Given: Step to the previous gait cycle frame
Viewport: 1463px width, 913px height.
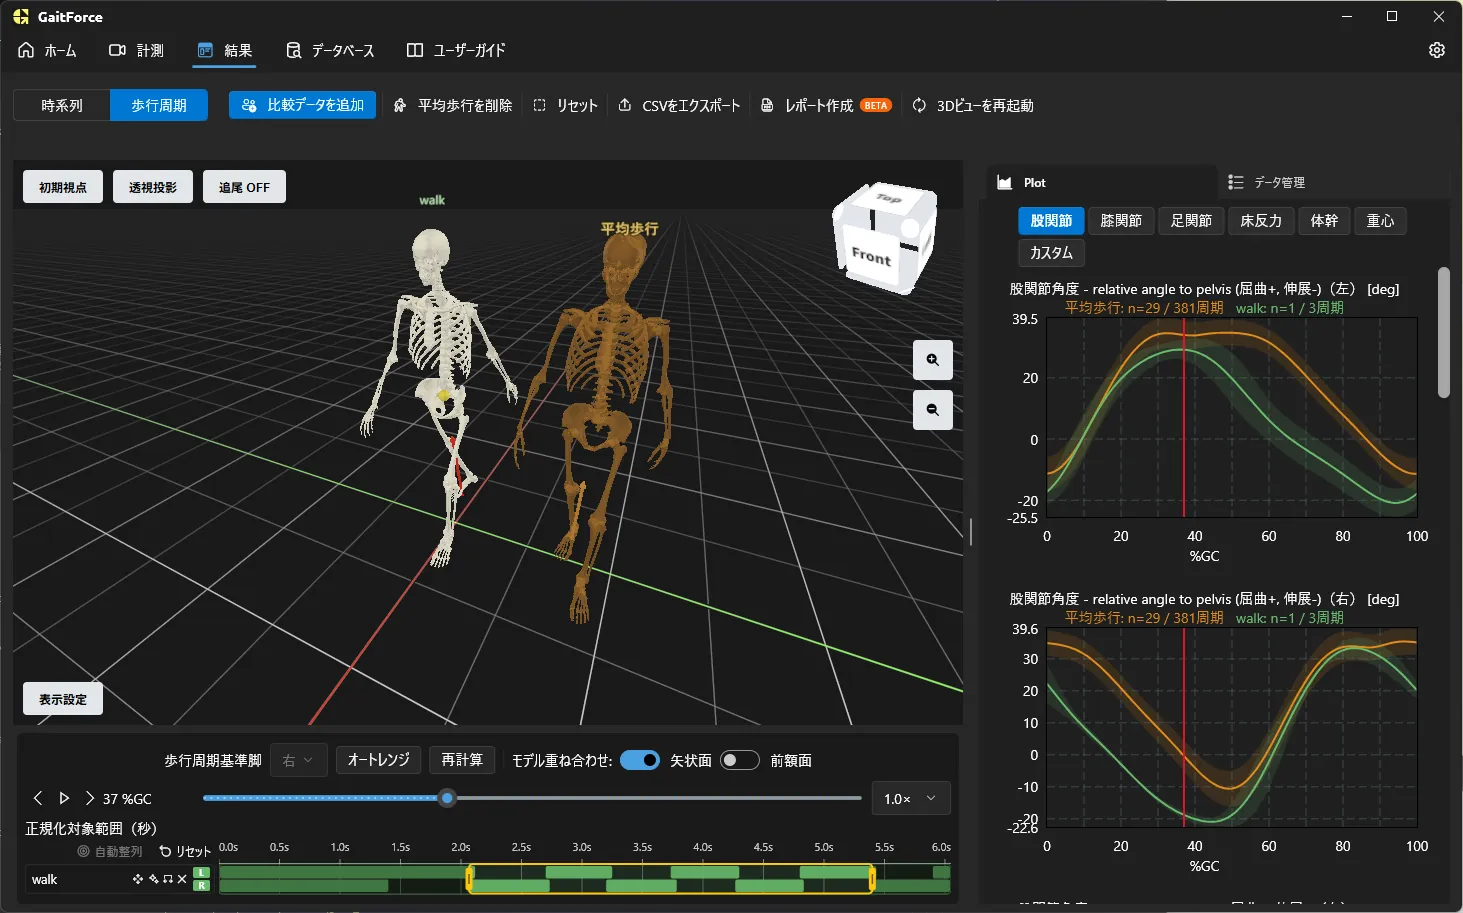Looking at the screenshot, I should [38, 798].
